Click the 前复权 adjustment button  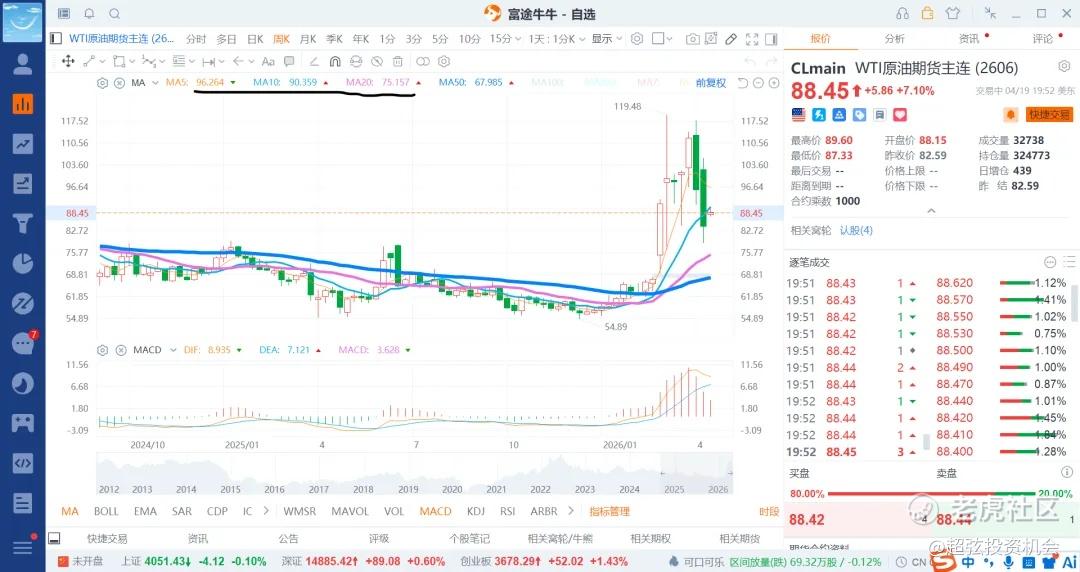[711, 83]
